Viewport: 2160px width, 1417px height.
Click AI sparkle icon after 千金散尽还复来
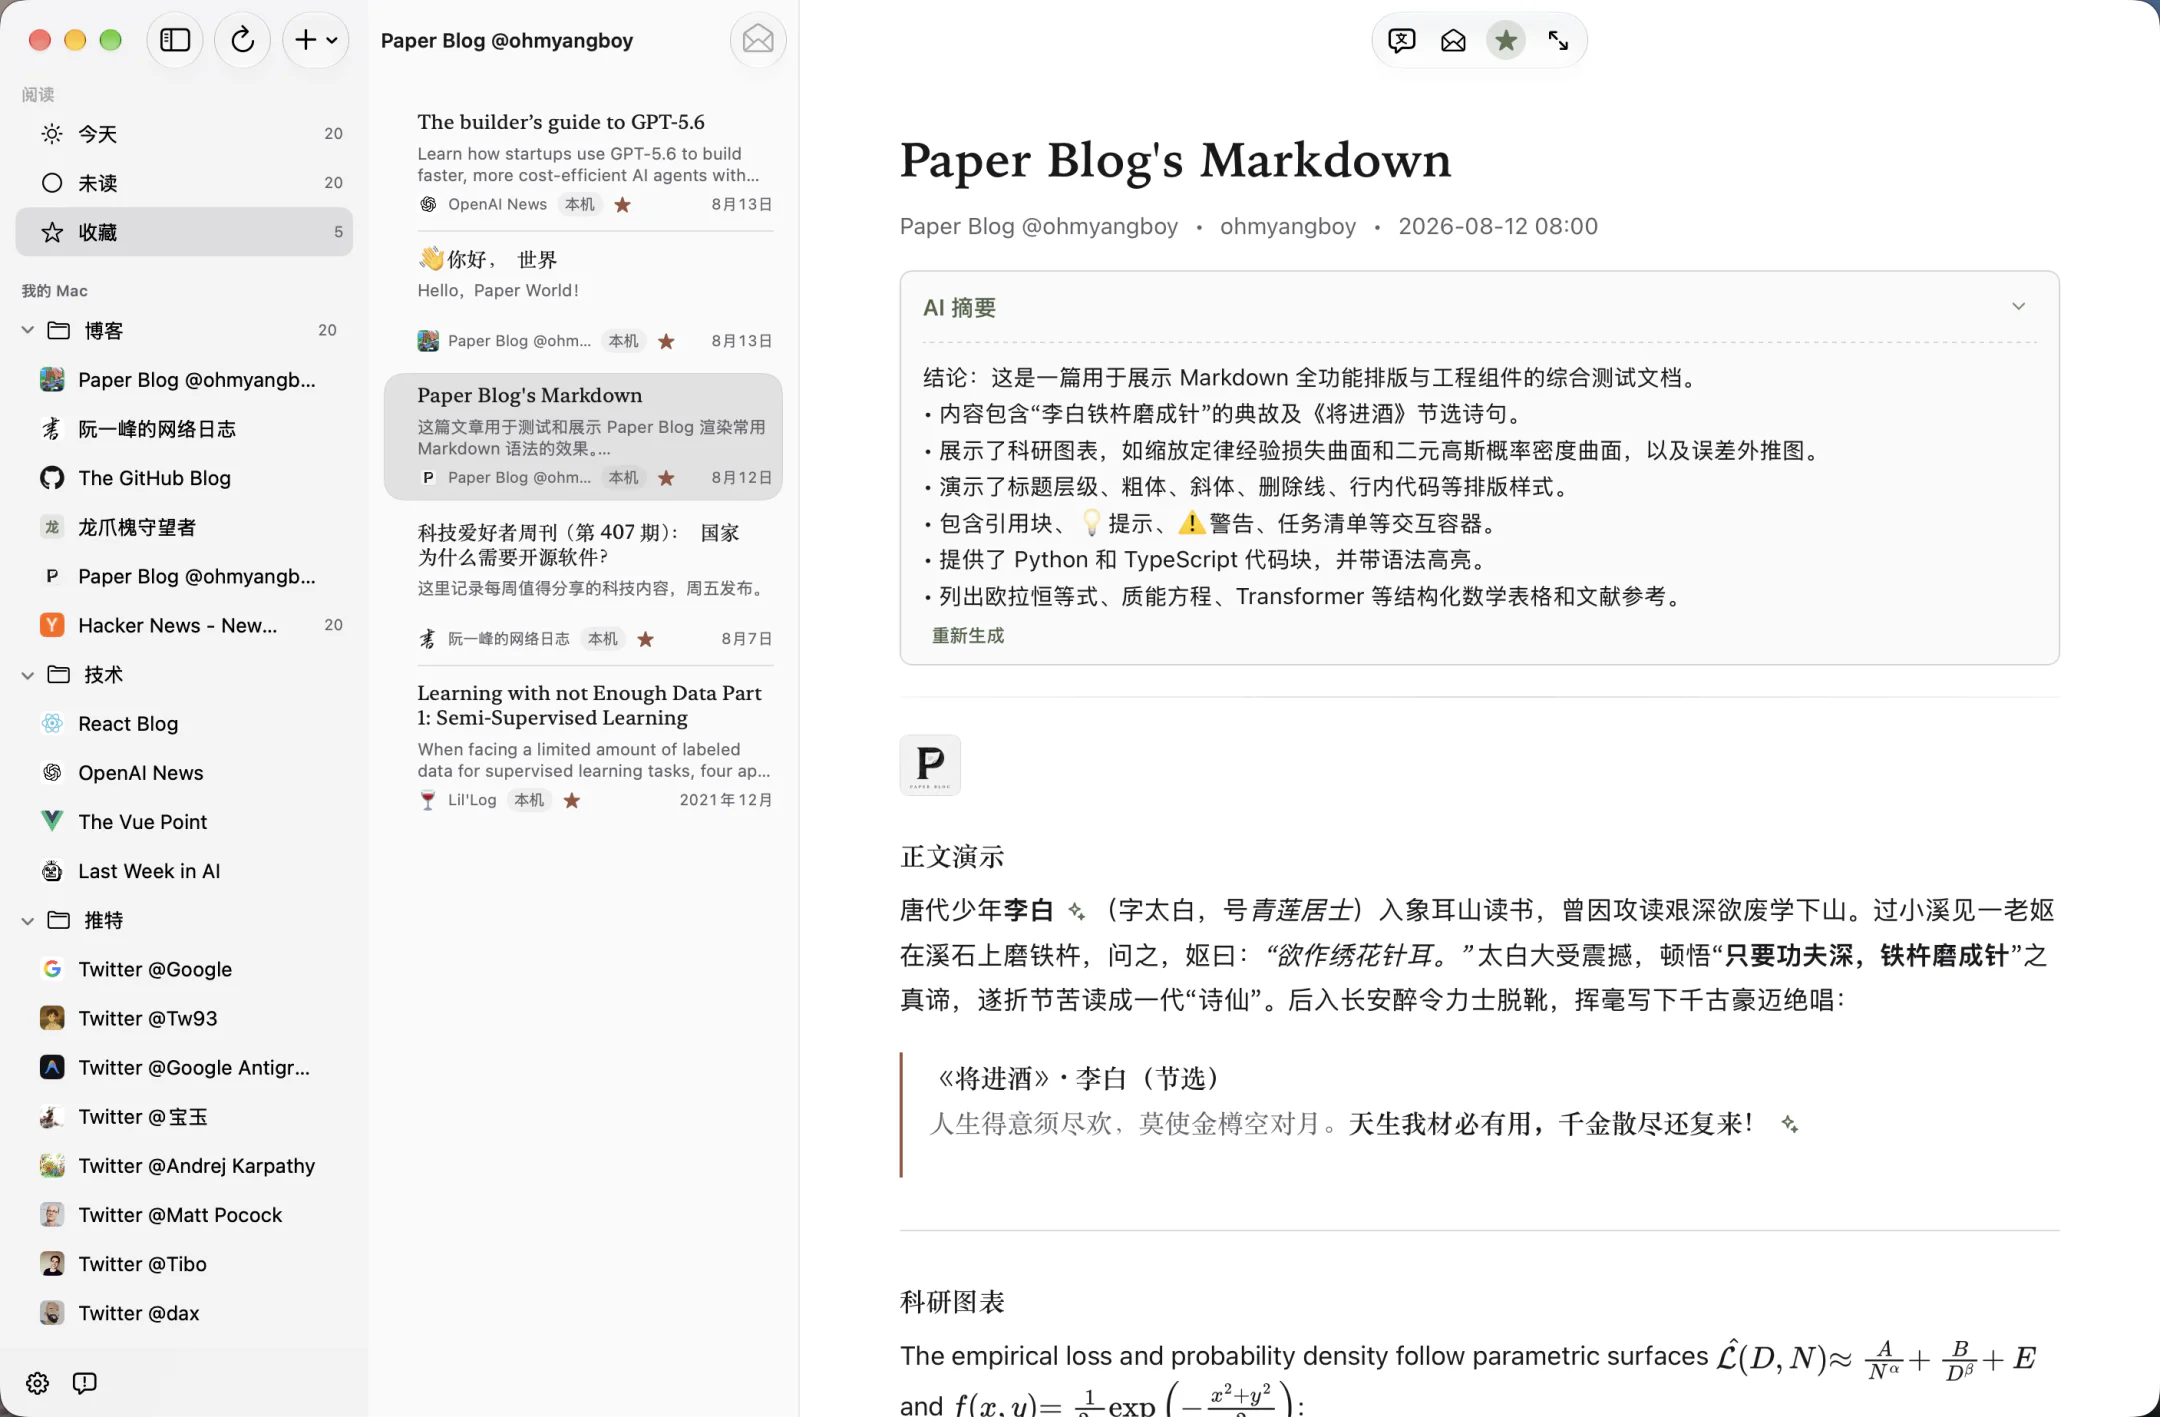point(1790,1125)
